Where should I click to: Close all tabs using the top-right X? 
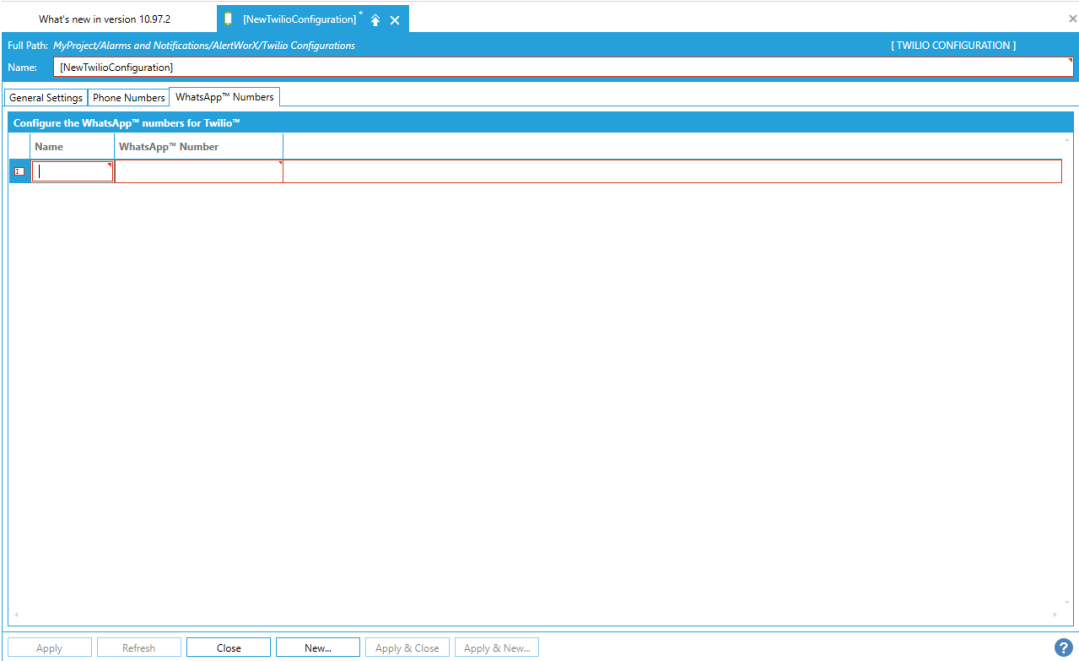[x=1072, y=19]
